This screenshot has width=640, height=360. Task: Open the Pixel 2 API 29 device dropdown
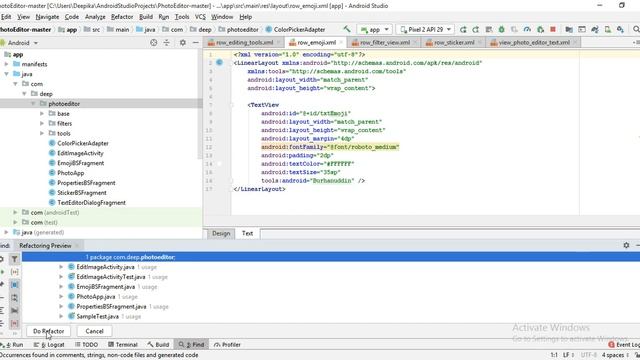[425, 29]
